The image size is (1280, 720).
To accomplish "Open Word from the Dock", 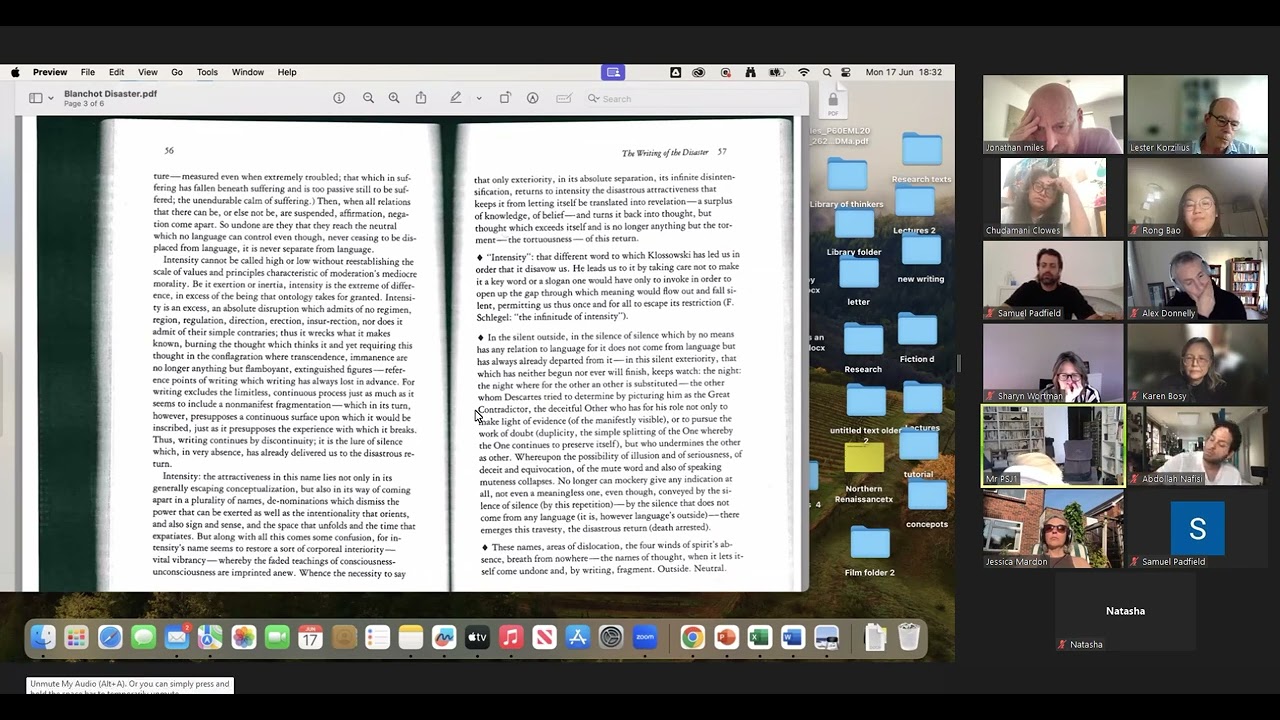I will click(793, 637).
